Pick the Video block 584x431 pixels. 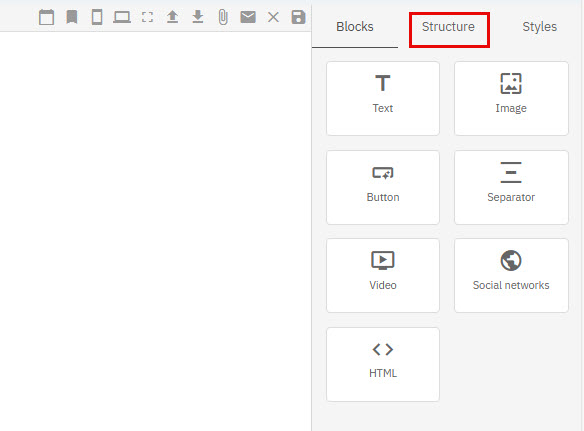[383, 276]
